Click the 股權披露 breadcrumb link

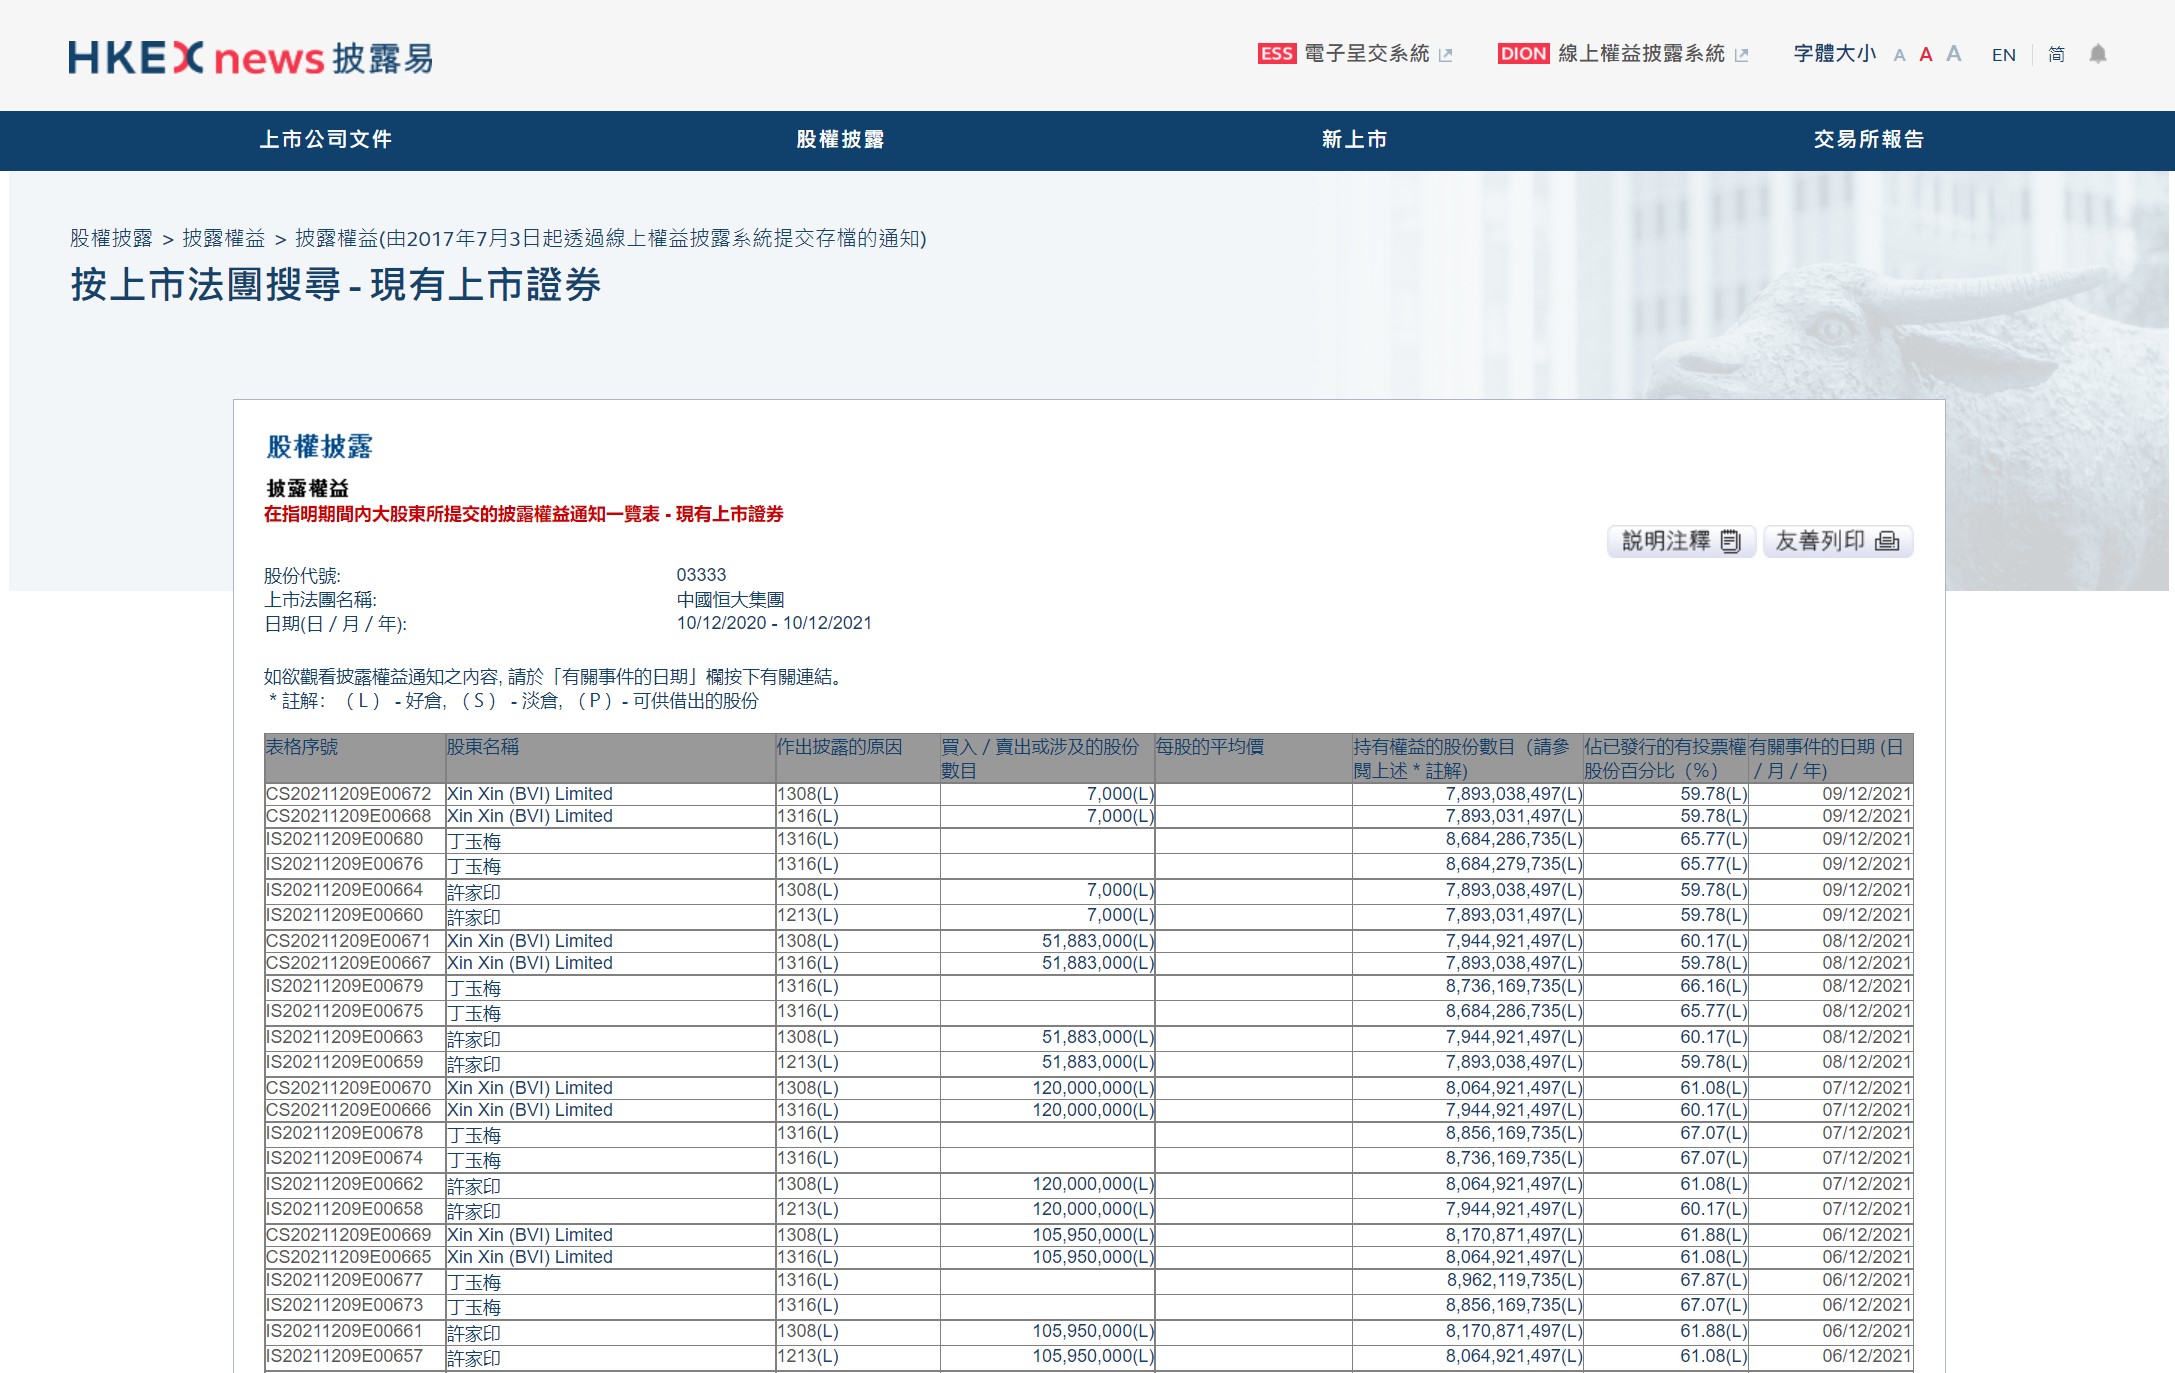coord(111,238)
